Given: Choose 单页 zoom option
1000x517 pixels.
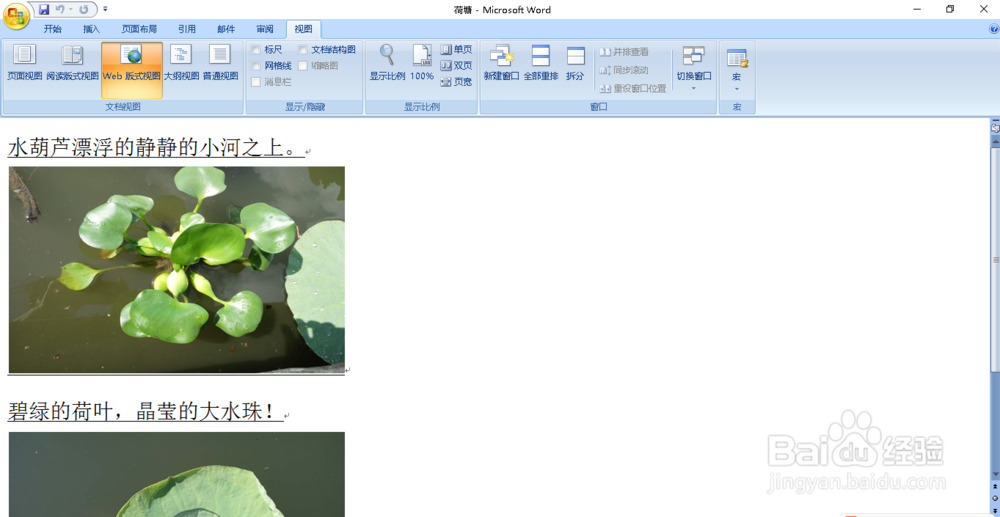Looking at the screenshot, I should (456, 50).
